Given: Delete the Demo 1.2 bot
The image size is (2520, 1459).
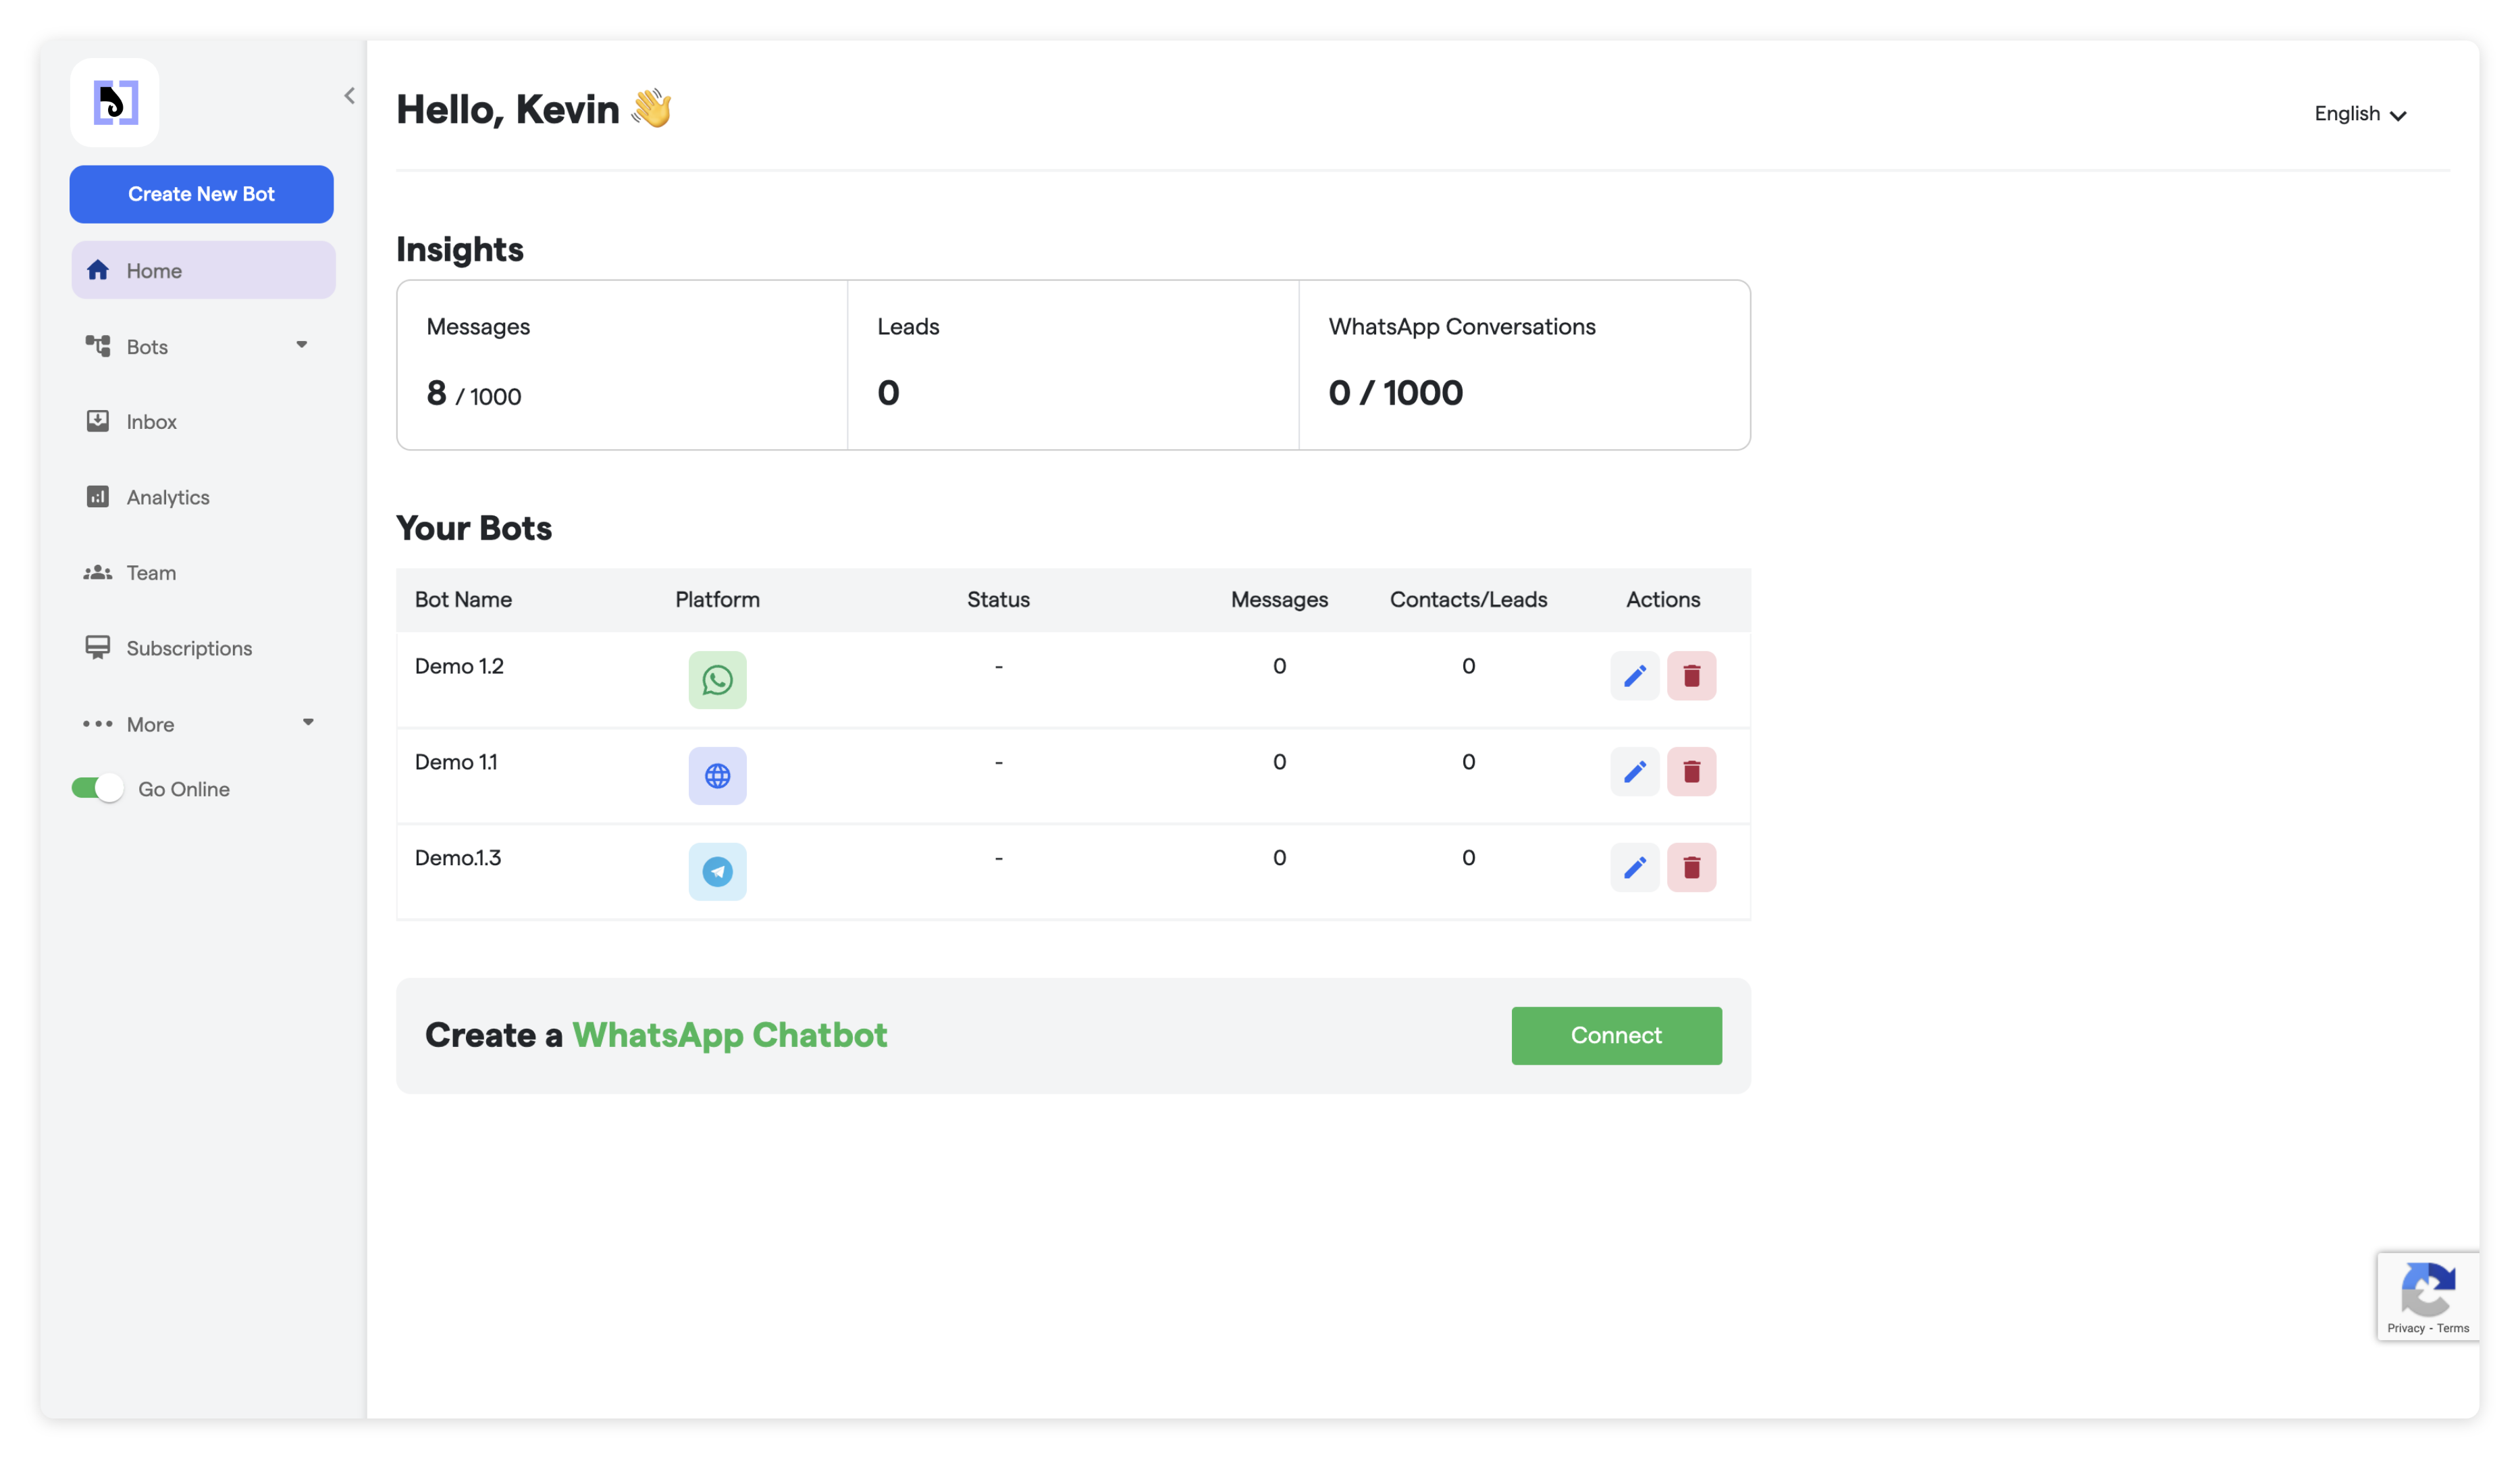Looking at the screenshot, I should tap(1691, 676).
